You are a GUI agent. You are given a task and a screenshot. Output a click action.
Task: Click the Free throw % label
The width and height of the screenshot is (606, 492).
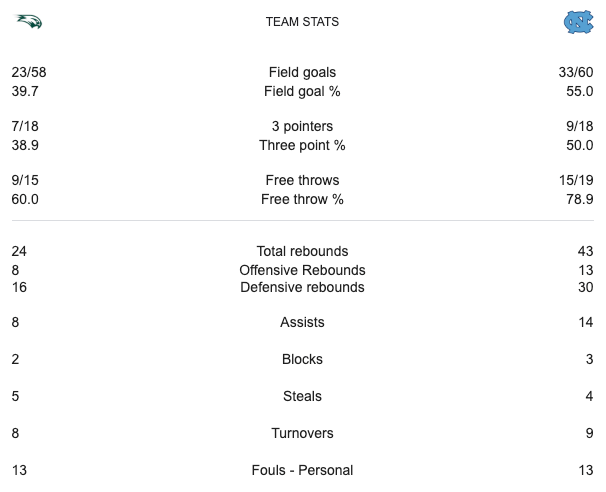(x=302, y=199)
